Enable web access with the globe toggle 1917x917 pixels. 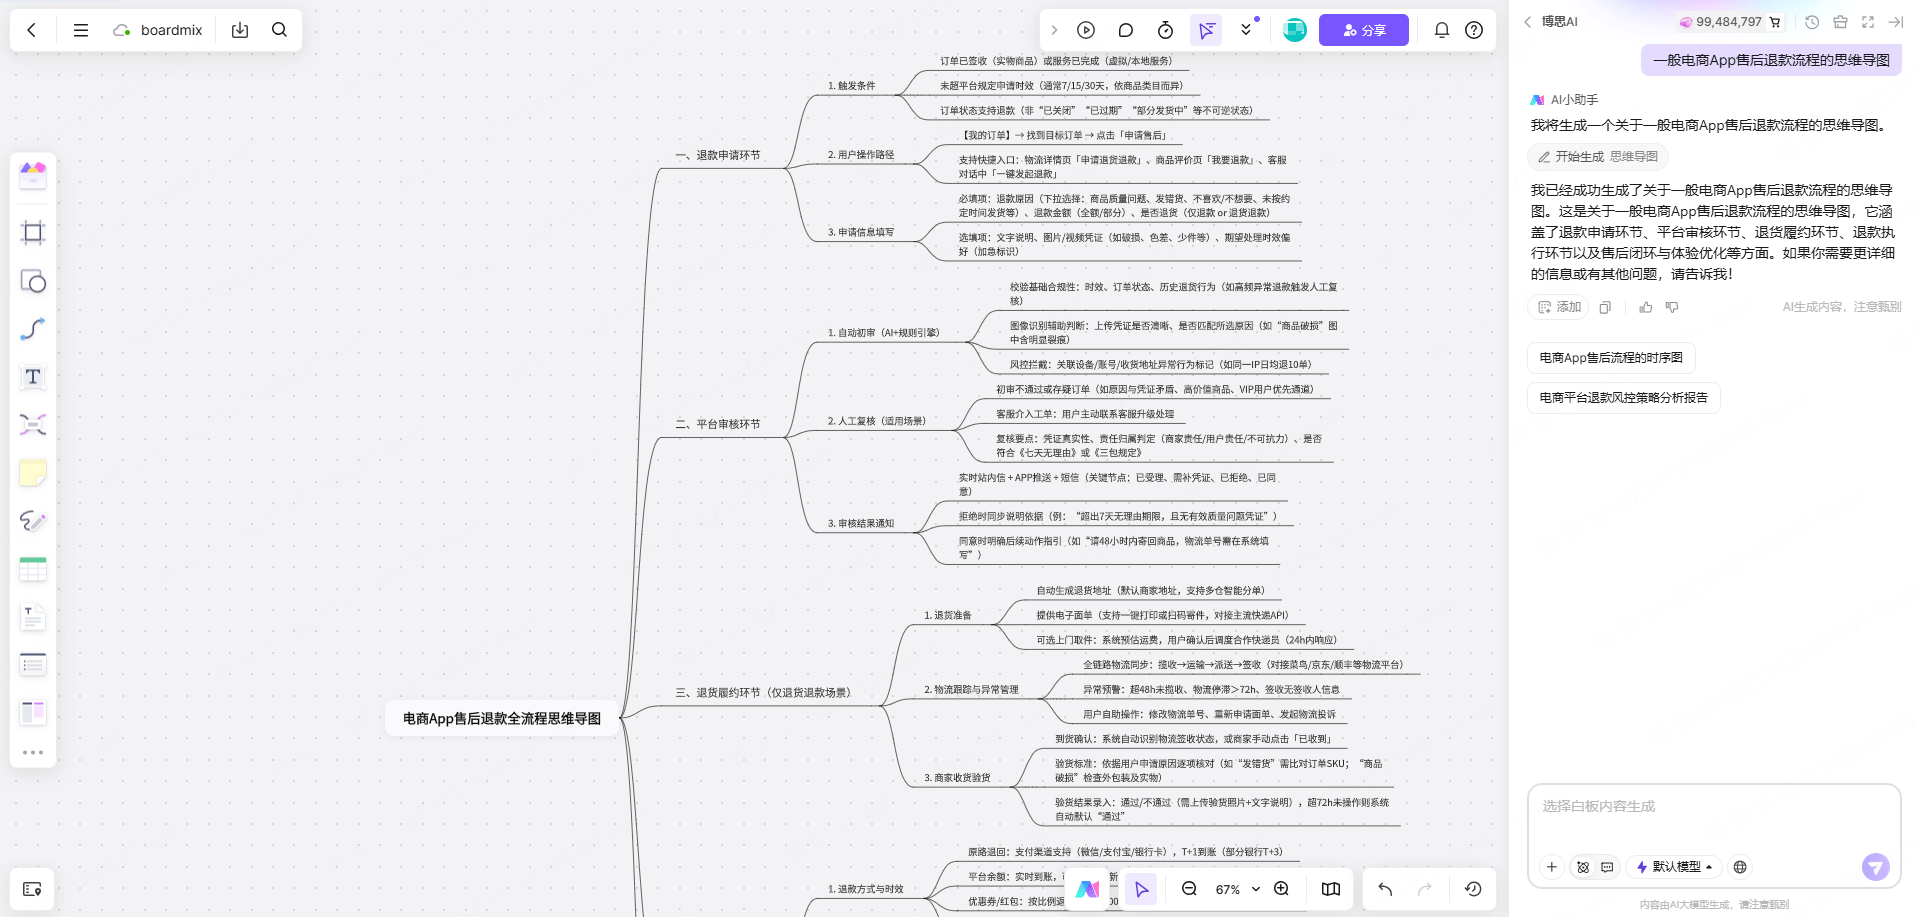click(x=1739, y=867)
